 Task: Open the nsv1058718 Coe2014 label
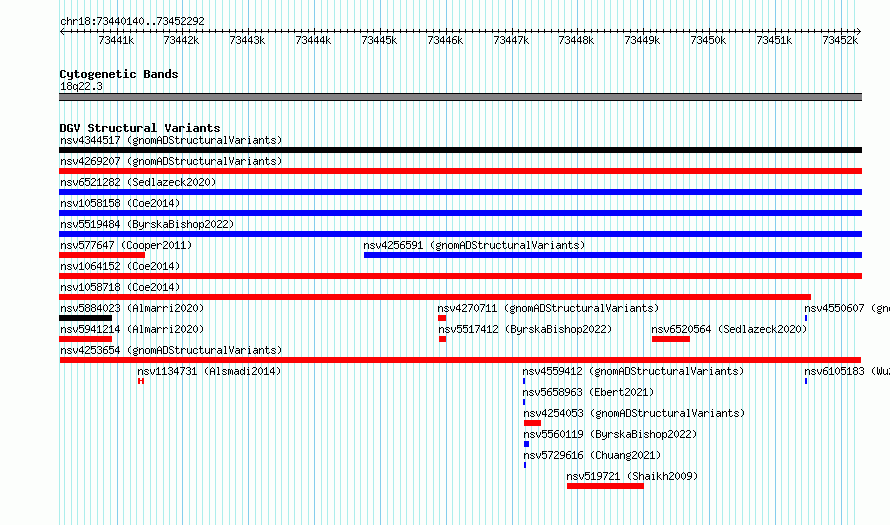coord(120,287)
